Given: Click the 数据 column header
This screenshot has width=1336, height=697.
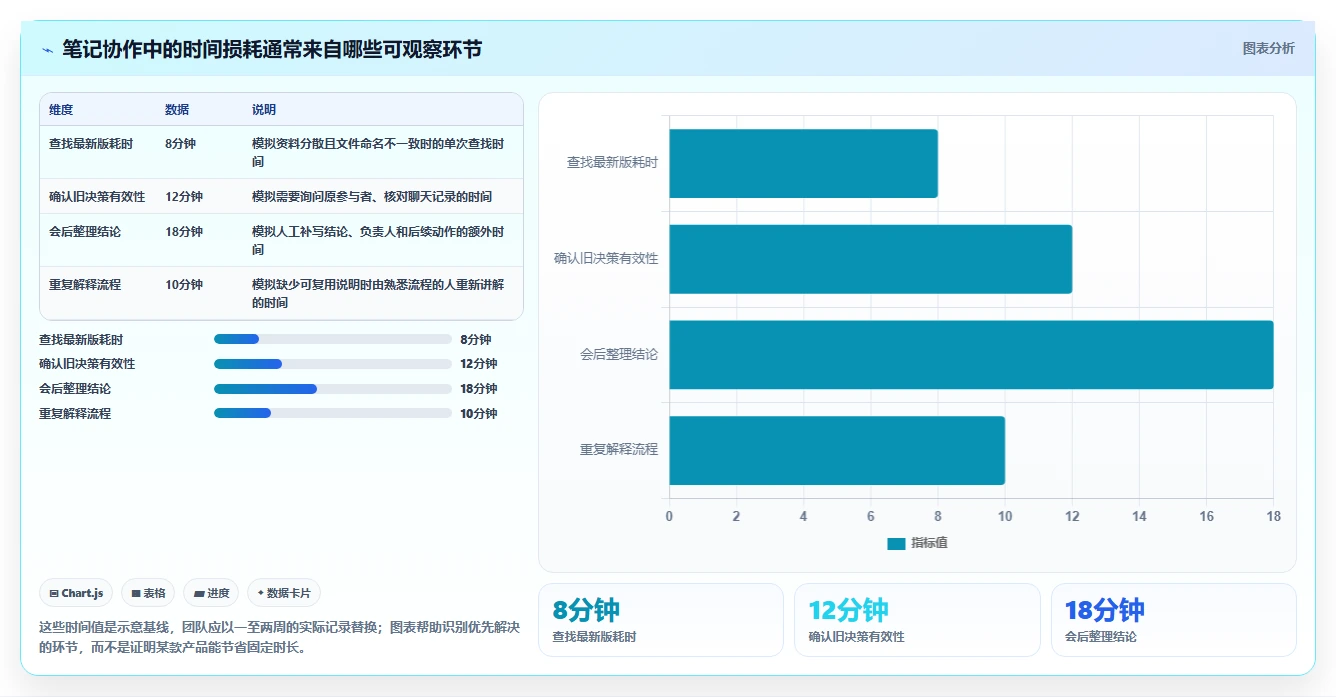Looking at the screenshot, I should [177, 110].
